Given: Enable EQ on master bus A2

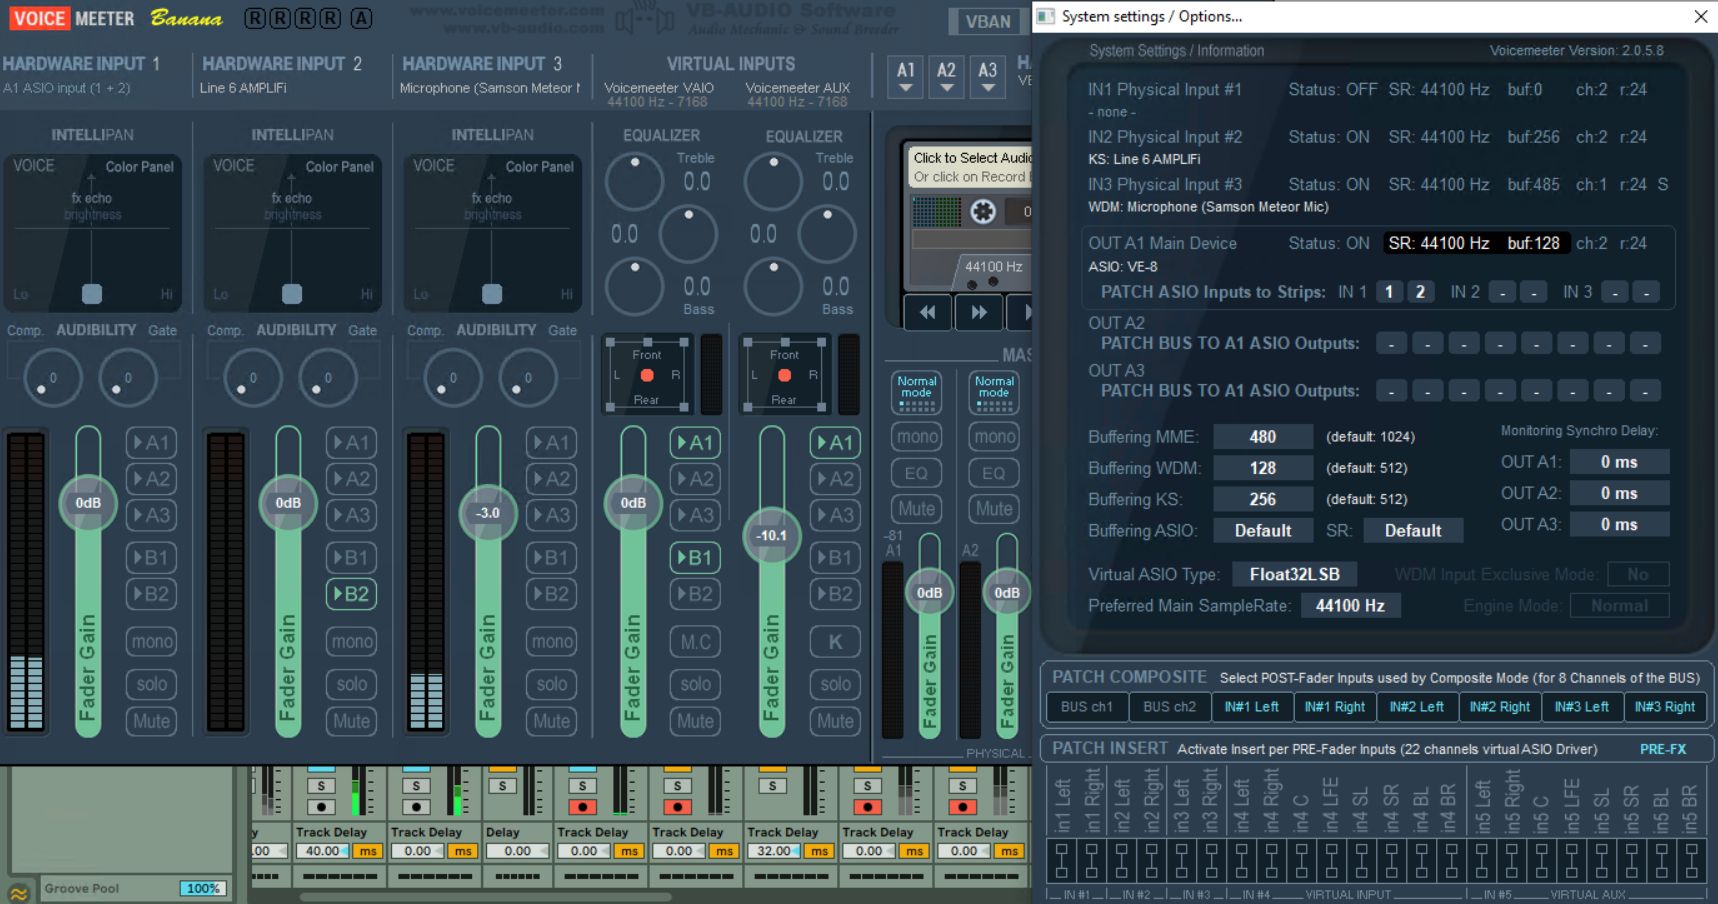Looking at the screenshot, I should click(994, 473).
